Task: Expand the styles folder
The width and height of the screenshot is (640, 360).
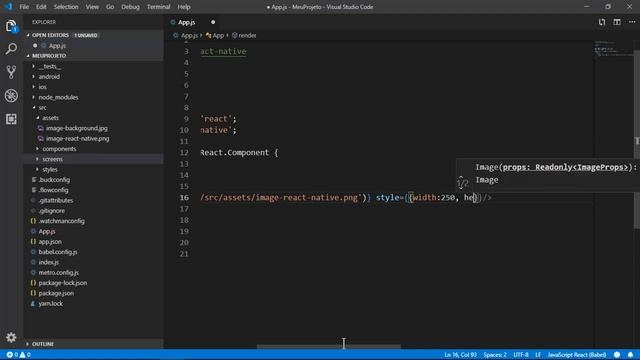Action: click(x=50, y=169)
